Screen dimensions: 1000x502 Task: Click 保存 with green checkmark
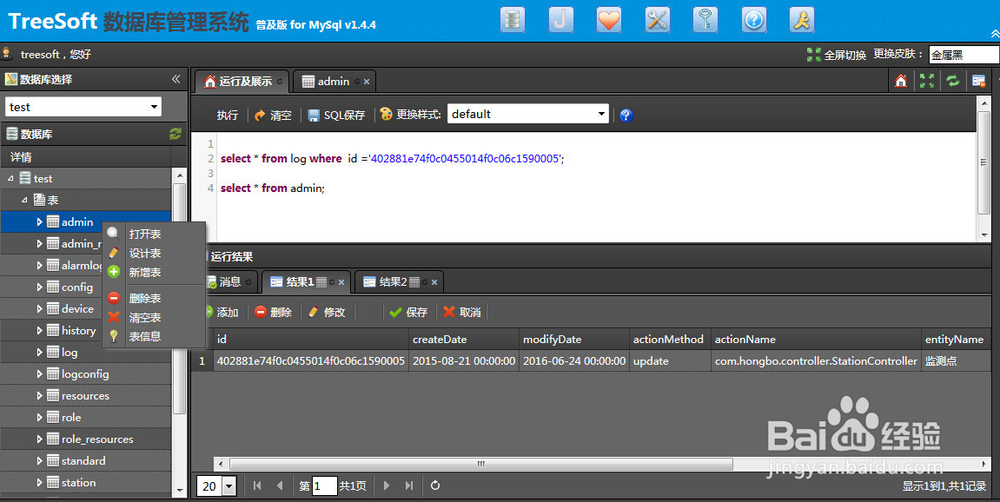408,312
